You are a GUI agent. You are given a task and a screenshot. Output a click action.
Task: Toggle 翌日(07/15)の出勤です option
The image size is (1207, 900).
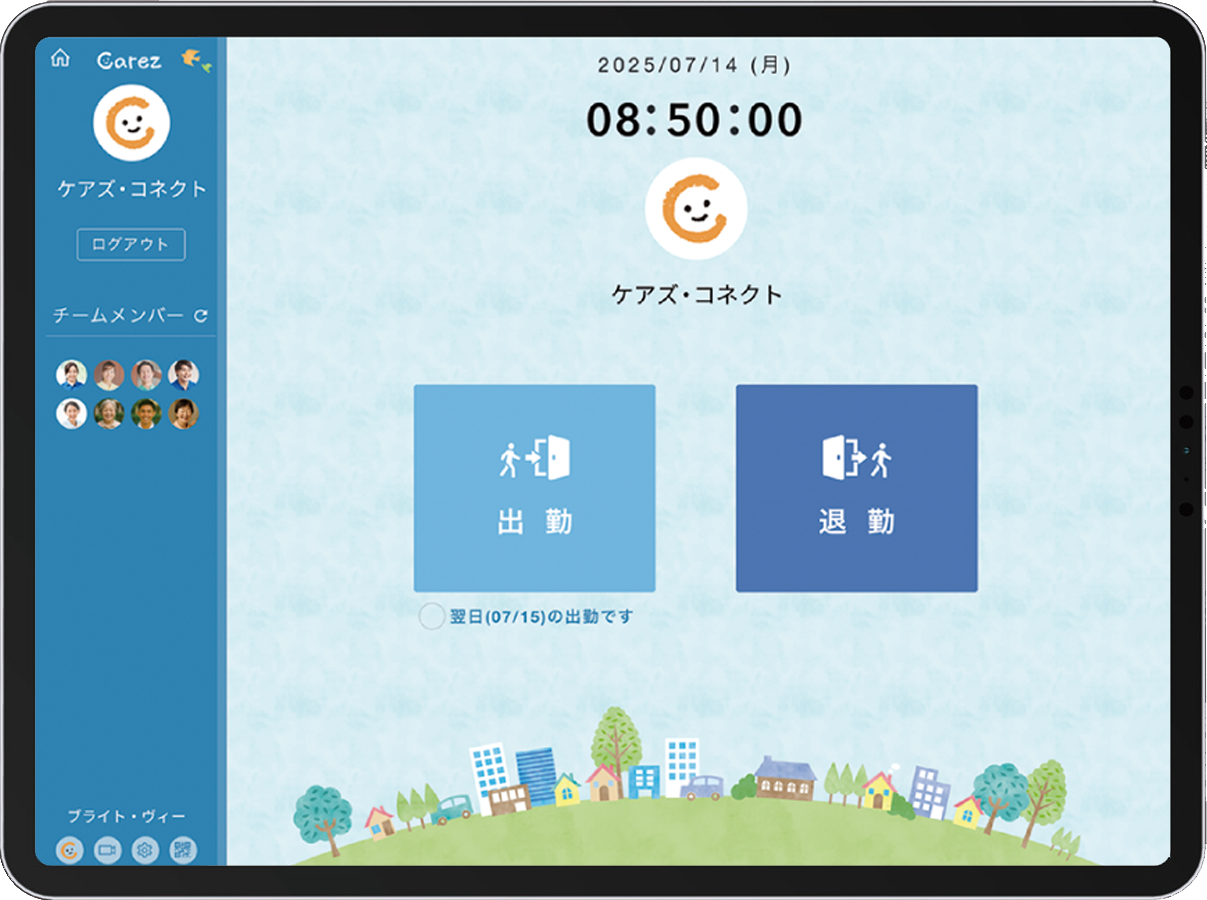click(431, 617)
